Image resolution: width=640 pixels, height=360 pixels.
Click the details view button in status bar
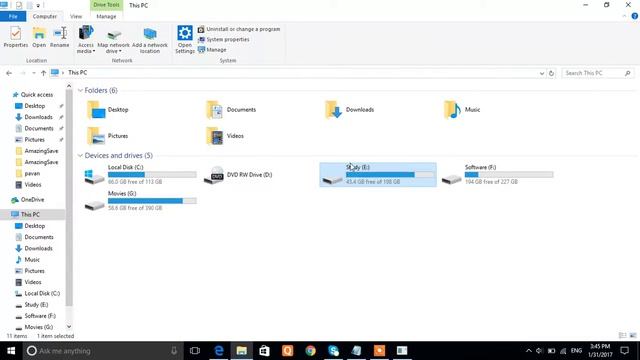pos(622,336)
